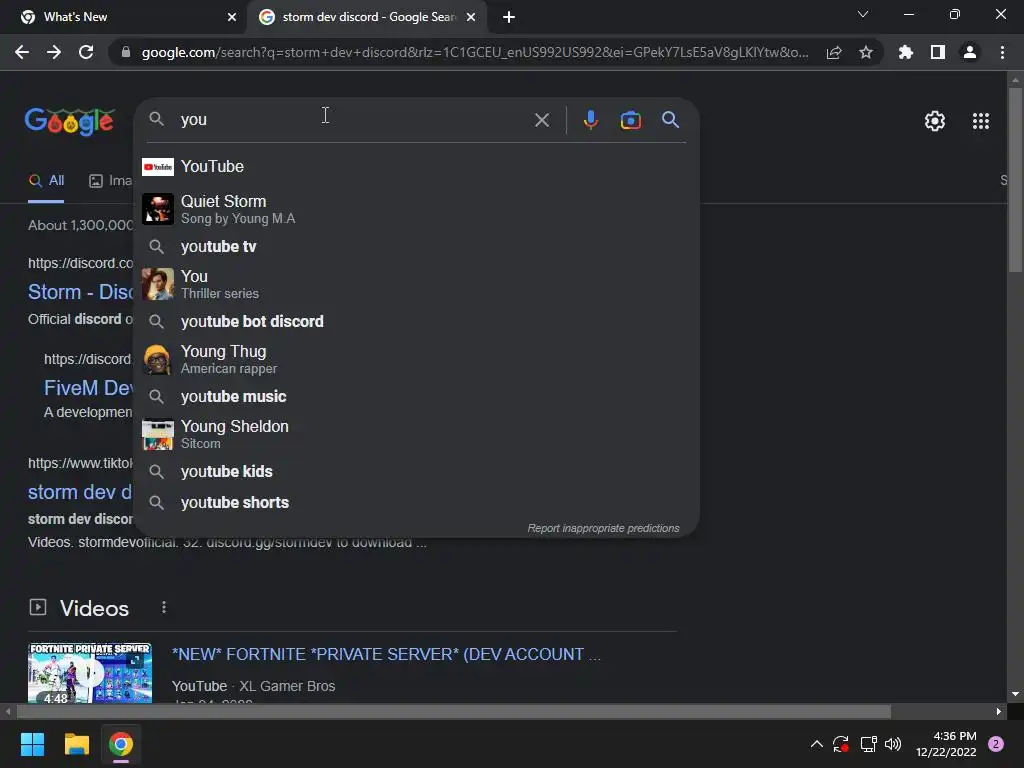The width and height of the screenshot is (1024, 768).
Task: Open the Storm - Discord result link
Action: [x=81, y=292]
